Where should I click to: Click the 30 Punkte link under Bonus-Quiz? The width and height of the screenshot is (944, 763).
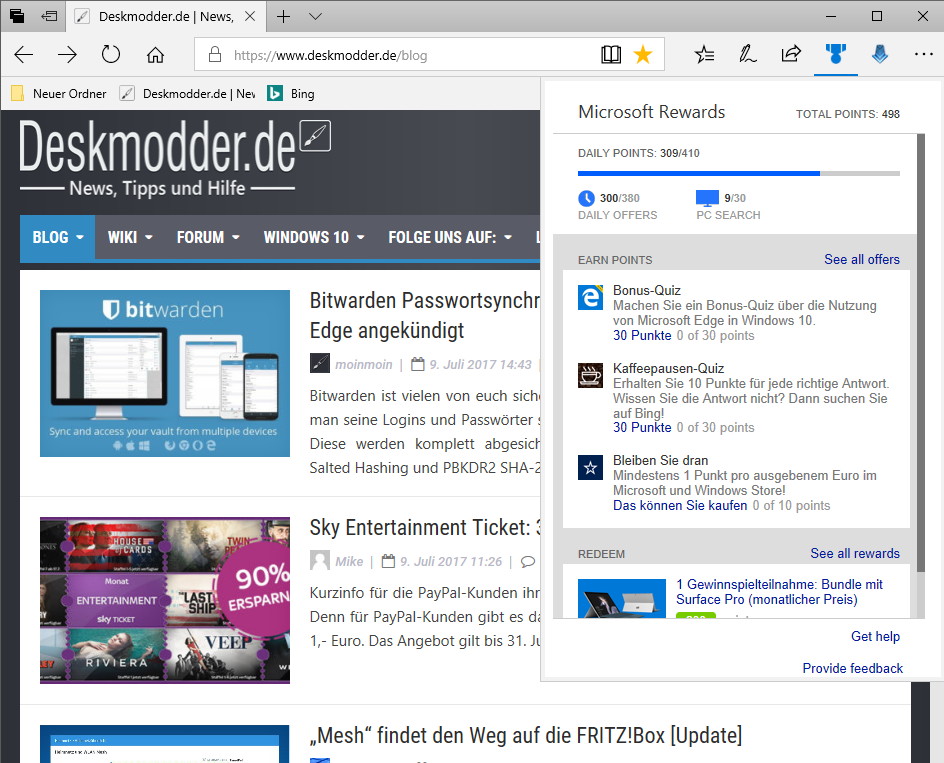pyautogui.click(x=642, y=335)
